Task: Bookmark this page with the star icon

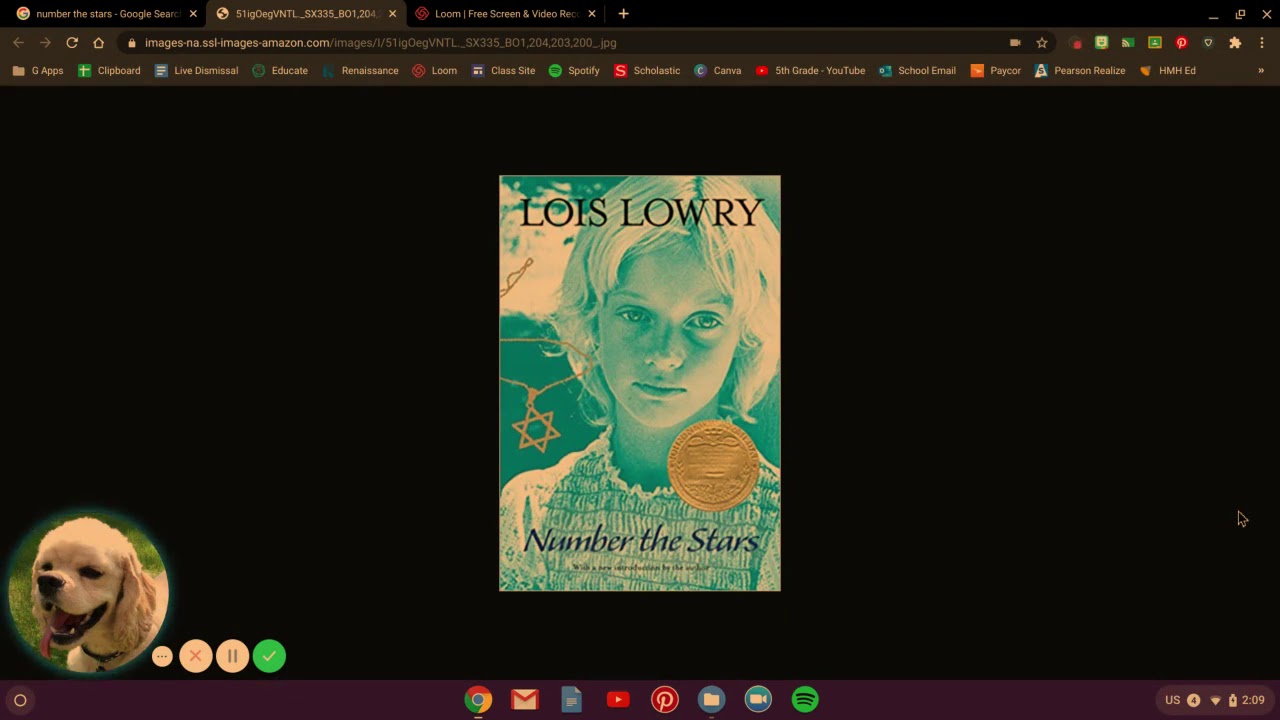Action: [x=1042, y=43]
